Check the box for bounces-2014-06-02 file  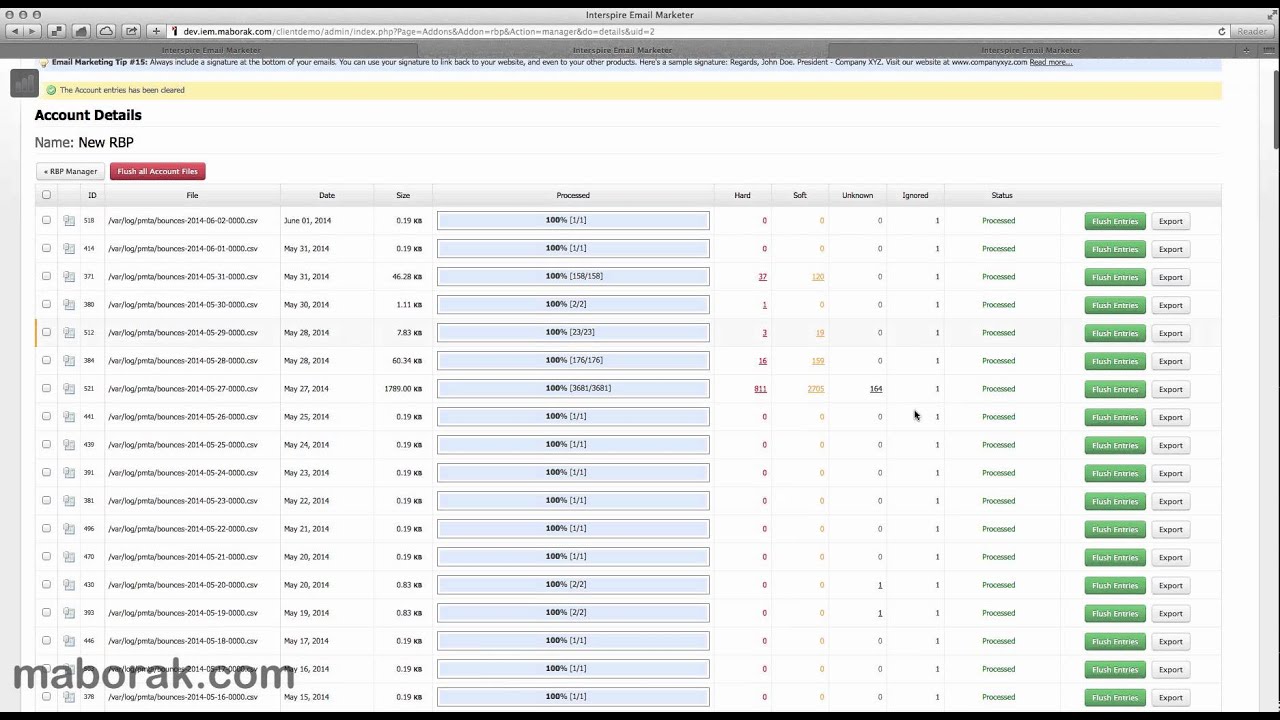[46, 220]
